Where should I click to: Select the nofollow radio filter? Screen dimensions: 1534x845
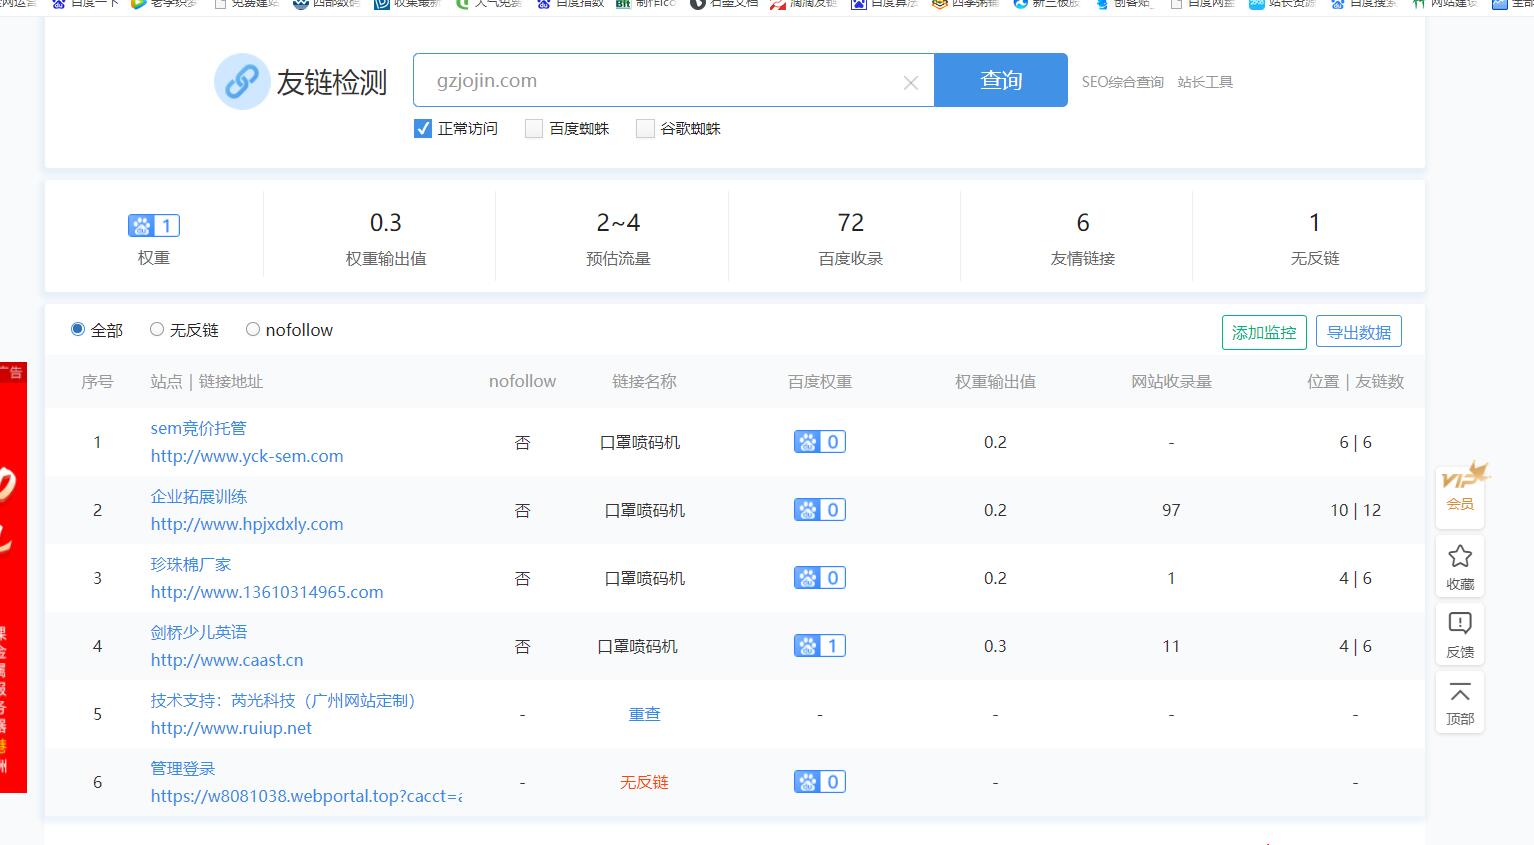click(253, 329)
